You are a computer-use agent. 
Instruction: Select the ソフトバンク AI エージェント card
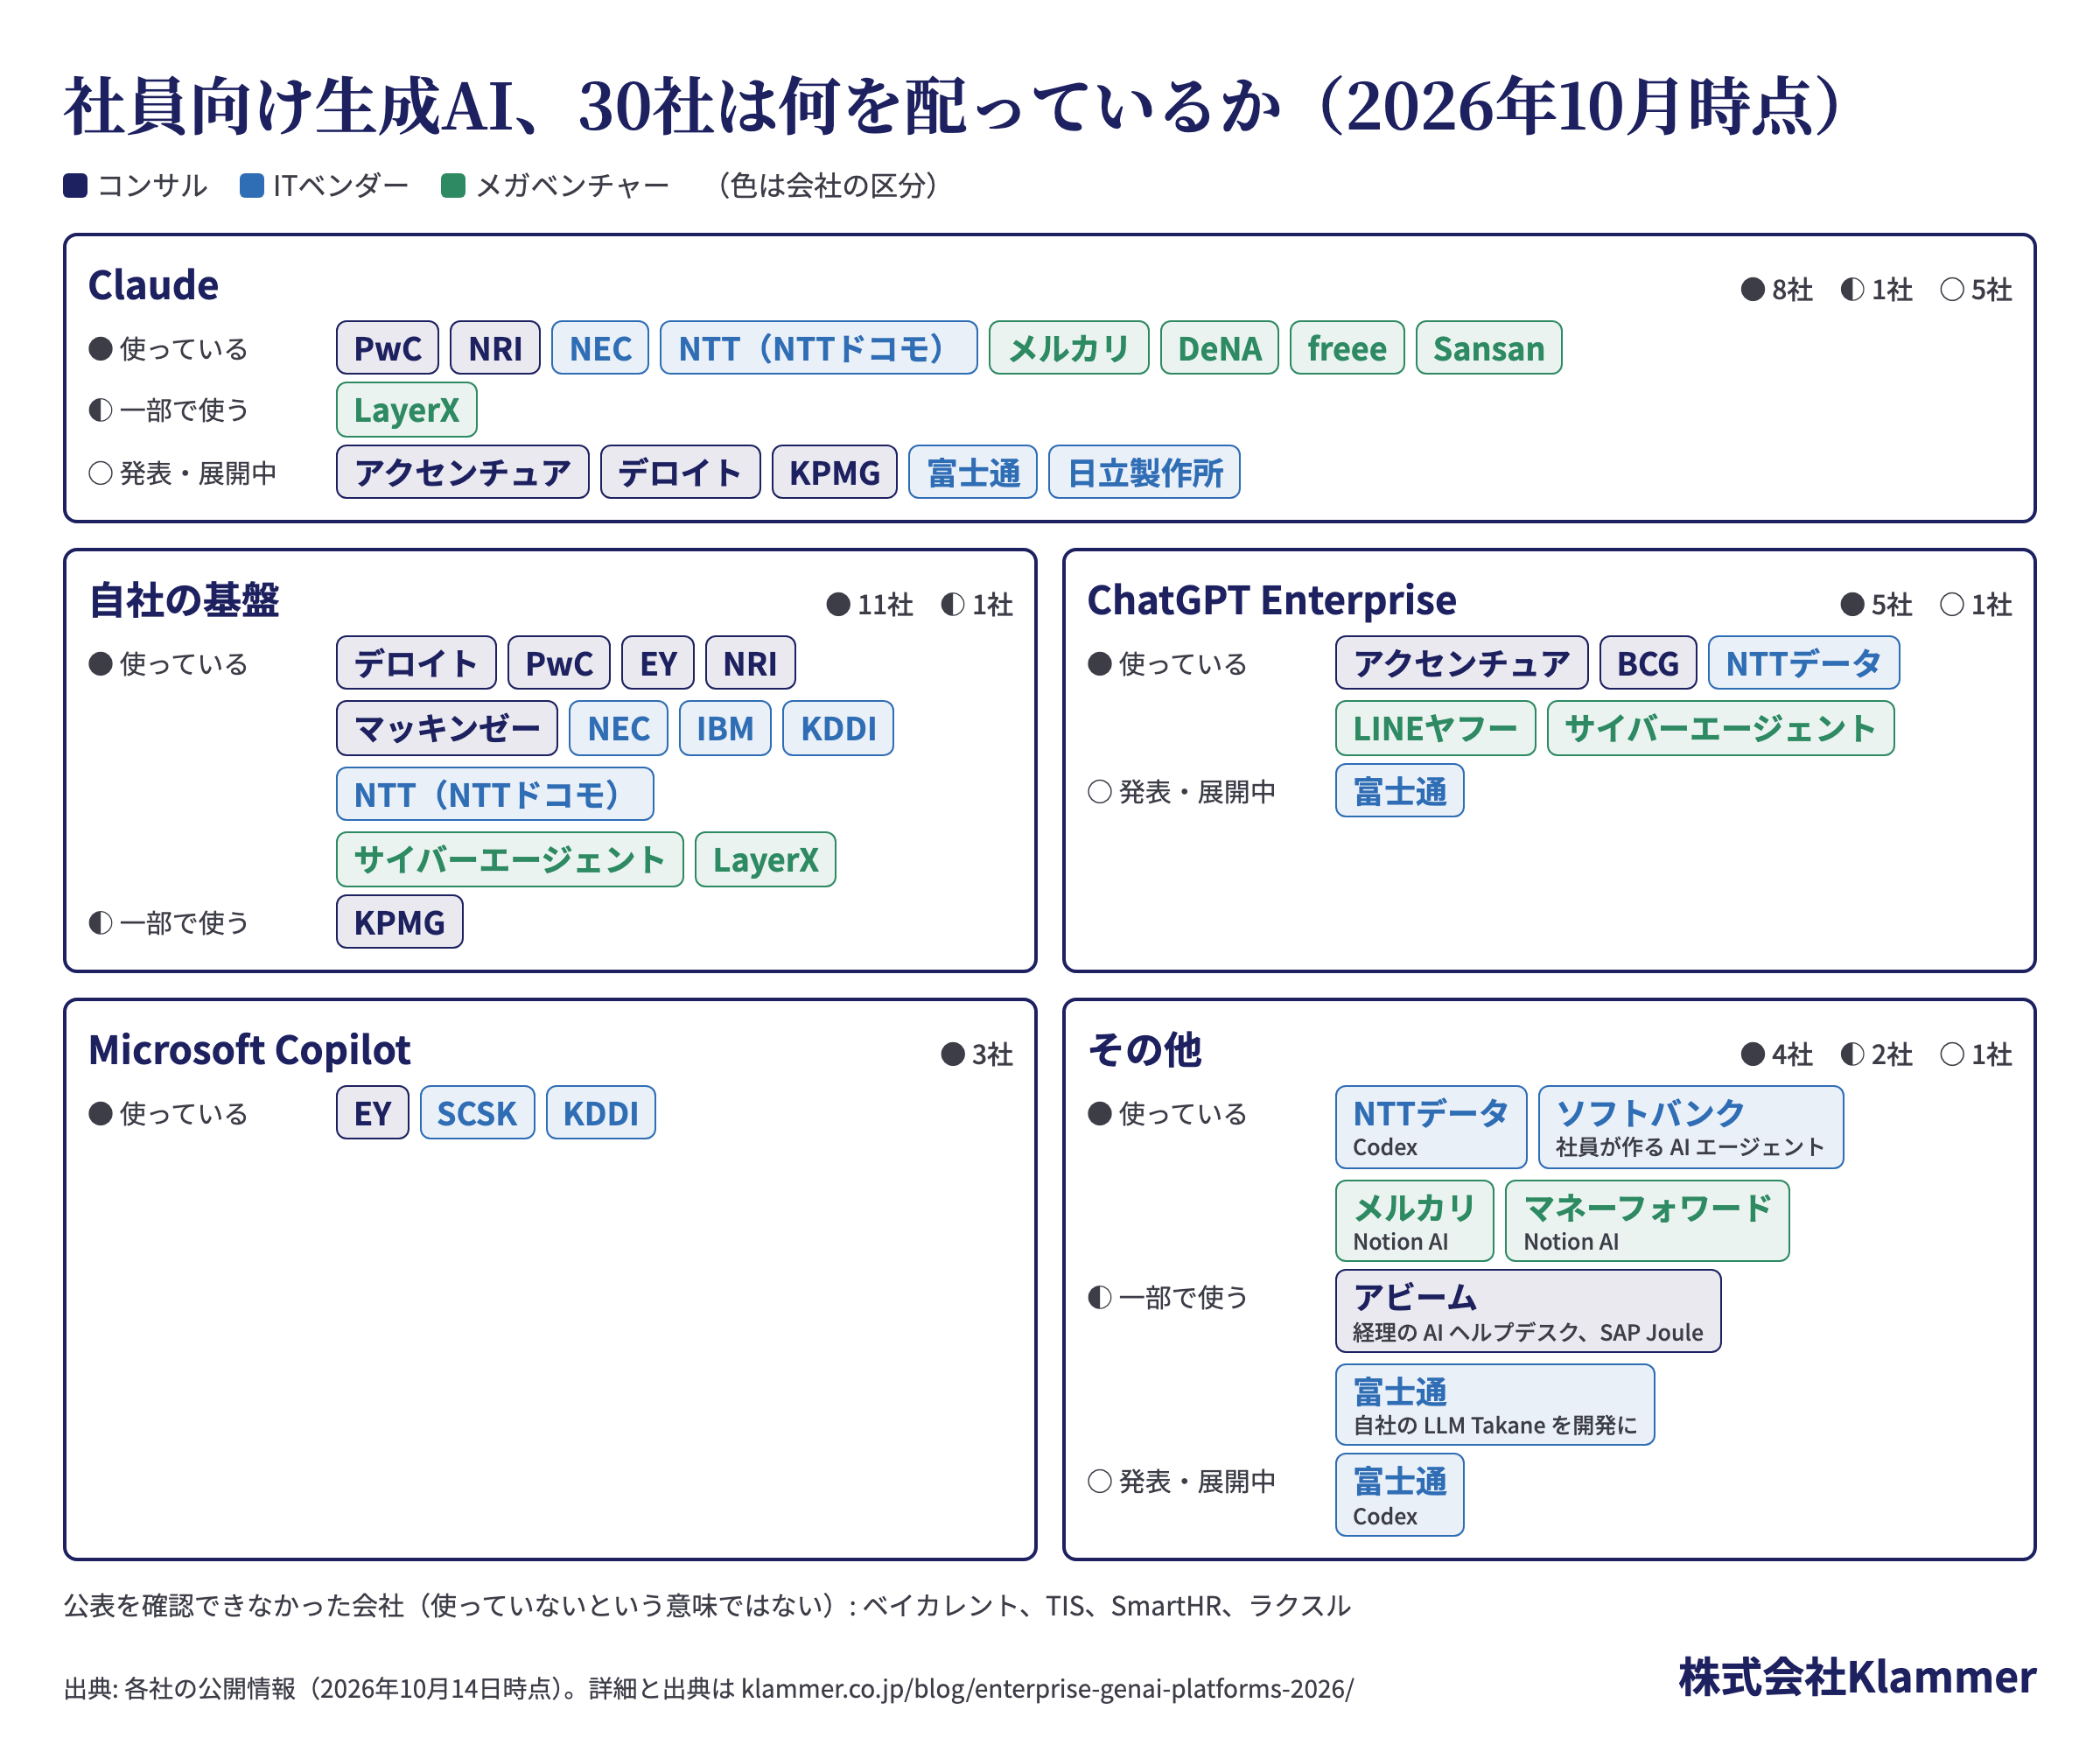[1691, 1127]
